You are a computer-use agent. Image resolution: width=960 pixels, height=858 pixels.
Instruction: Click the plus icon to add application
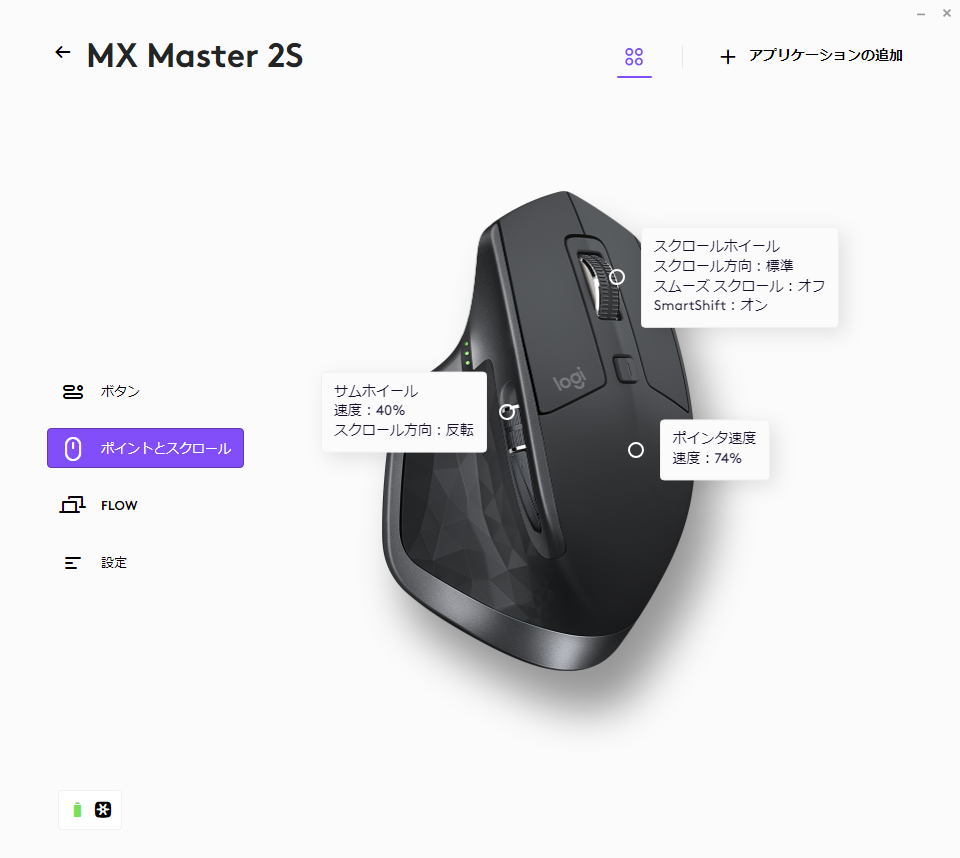pyautogui.click(x=727, y=57)
